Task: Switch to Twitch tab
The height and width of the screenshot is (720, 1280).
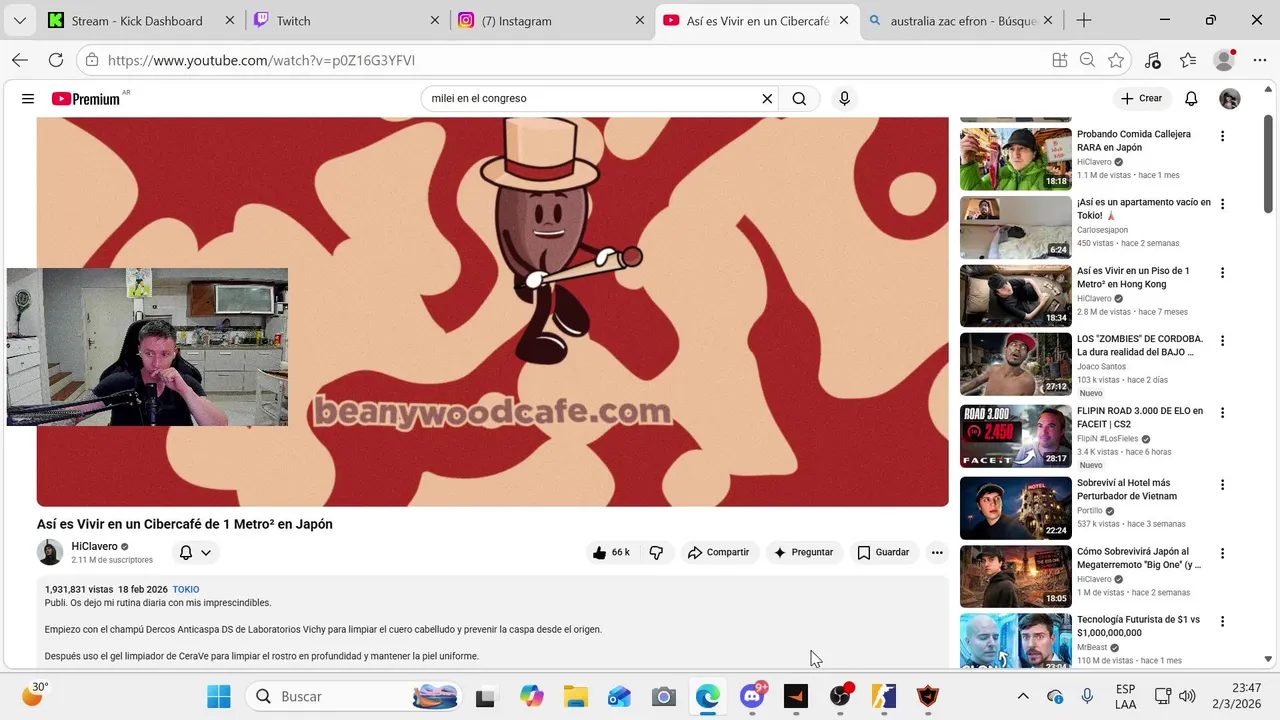Action: (x=345, y=20)
